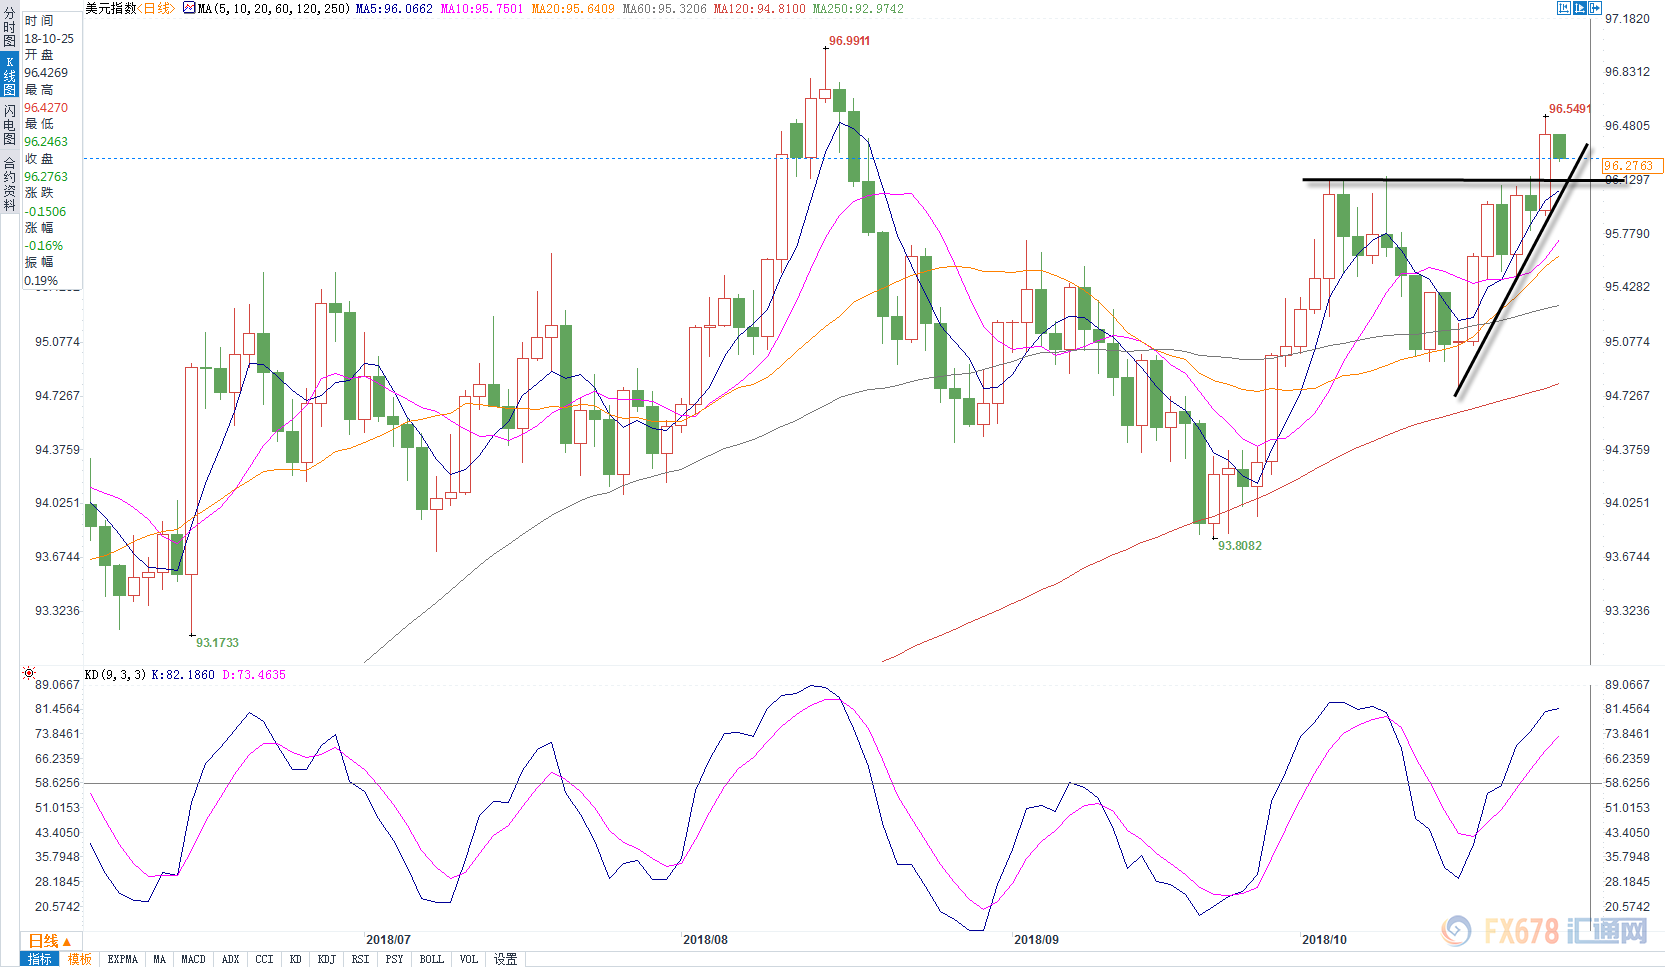The height and width of the screenshot is (967, 1665).
Task: Apply the ADX indicator
Action: pos(231,959)
